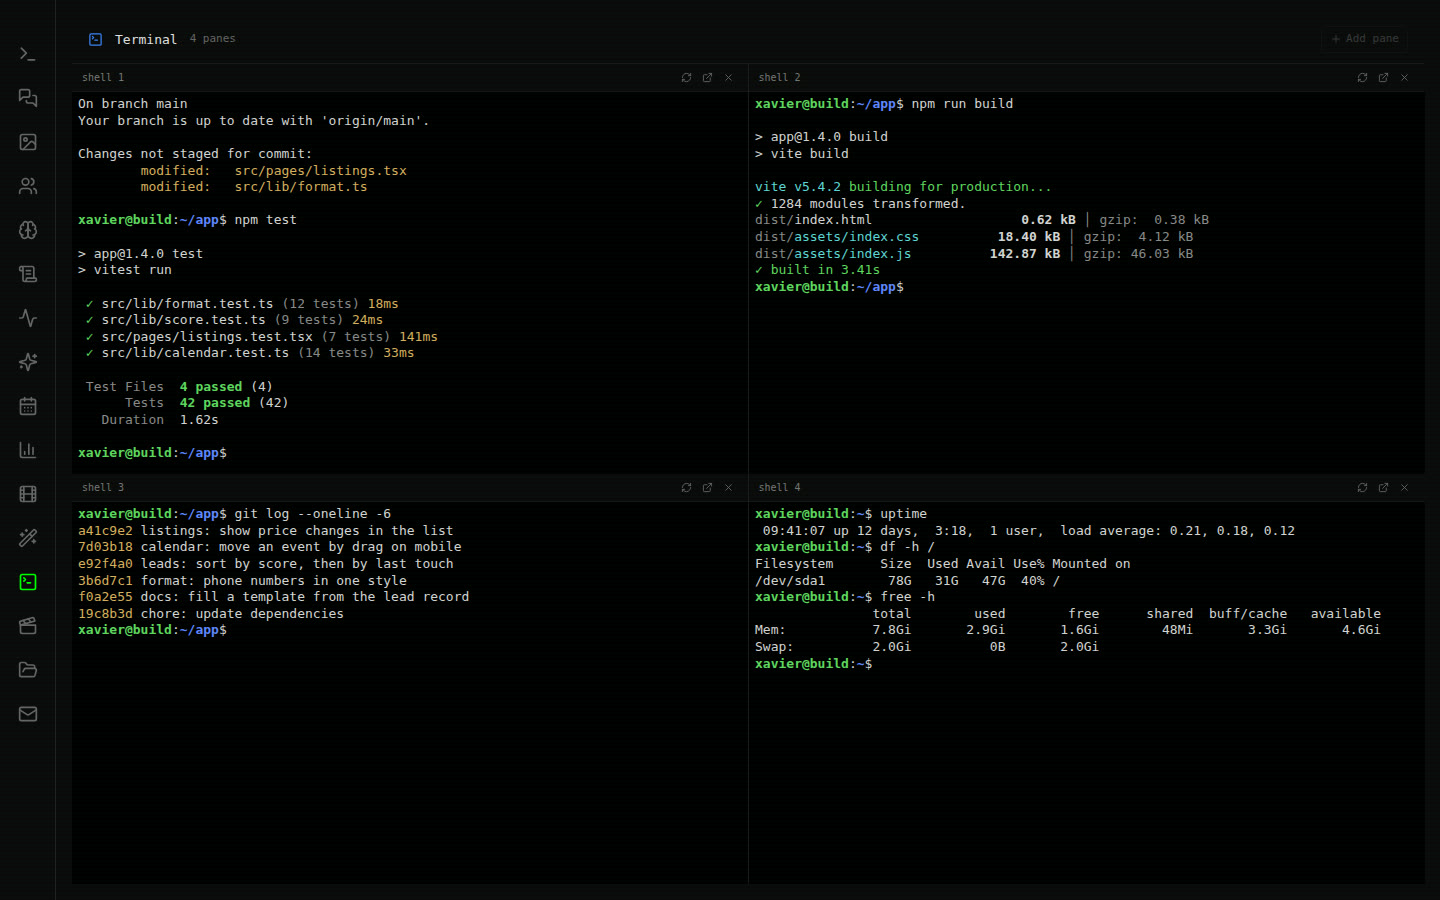The image size is (1440, 900).
Task: Click commit hash f0a2e55
Action: click(105, 597)
